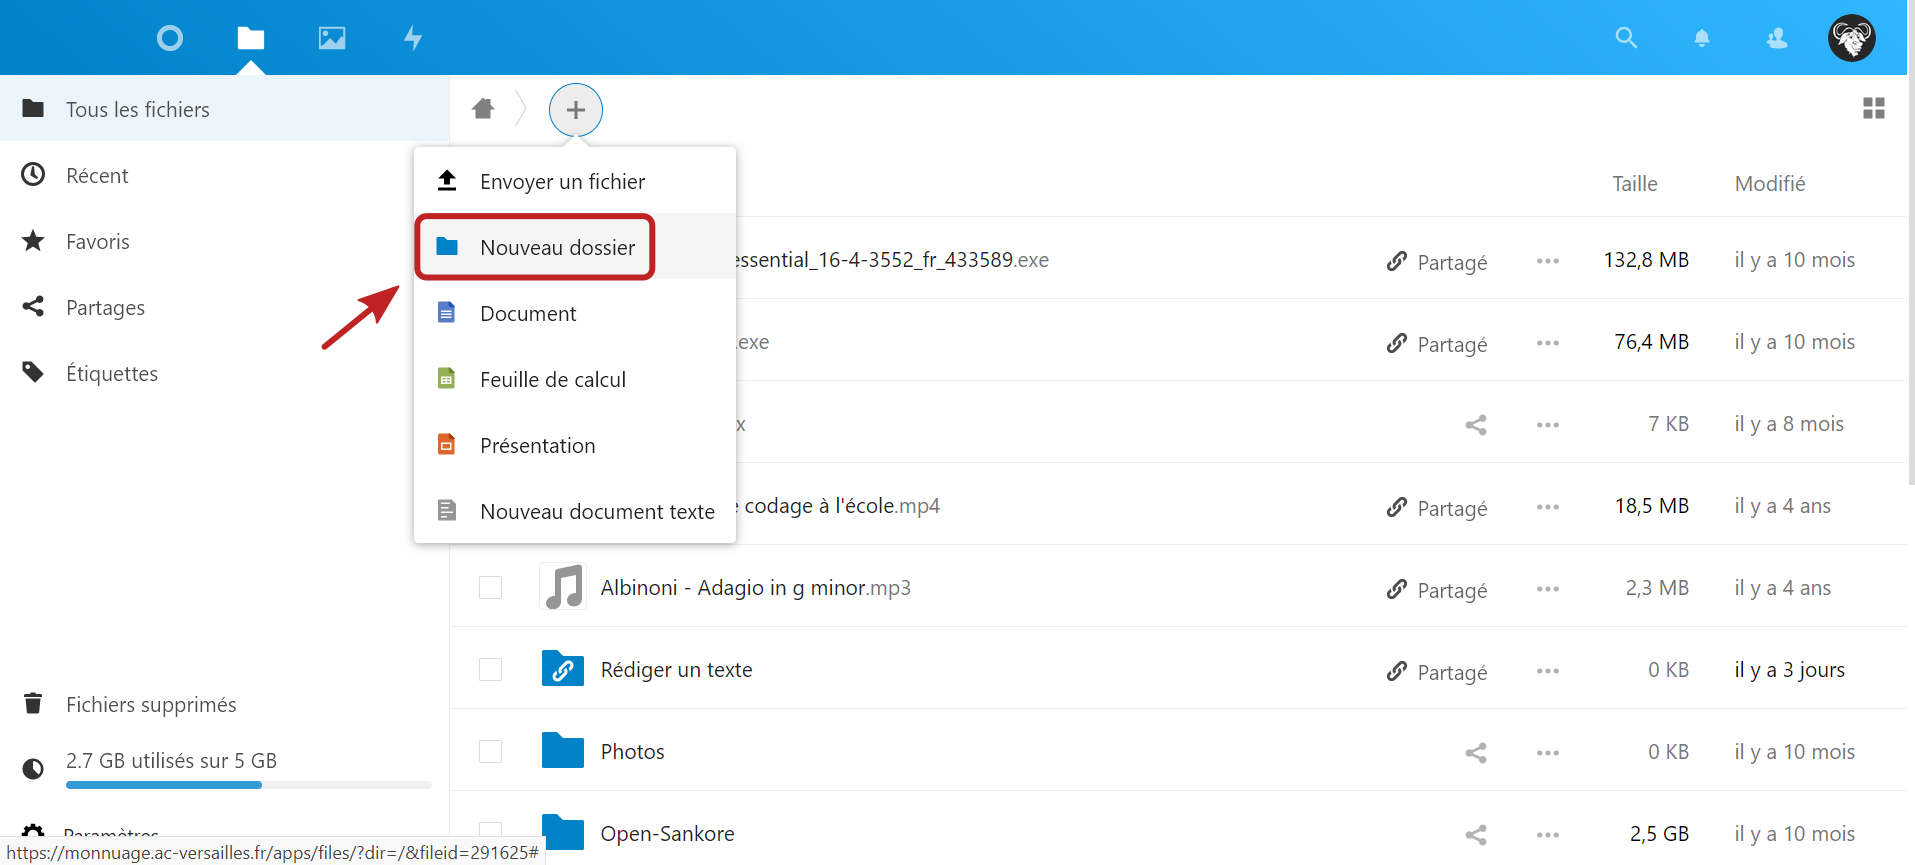This screenshot has height=865, width=1915.
Task: Switch to grid view
Action: click(x=1873, y=108)
